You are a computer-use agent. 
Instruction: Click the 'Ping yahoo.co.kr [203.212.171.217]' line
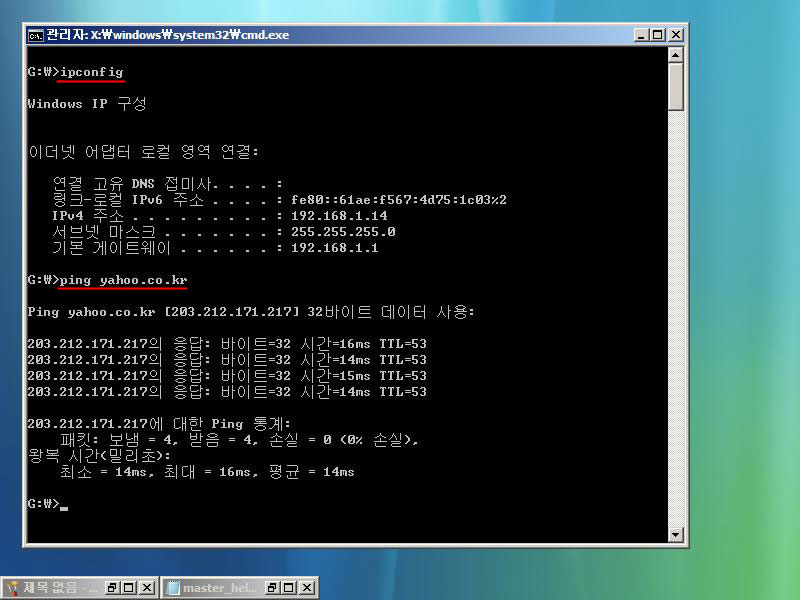click(x=251, y=312)
